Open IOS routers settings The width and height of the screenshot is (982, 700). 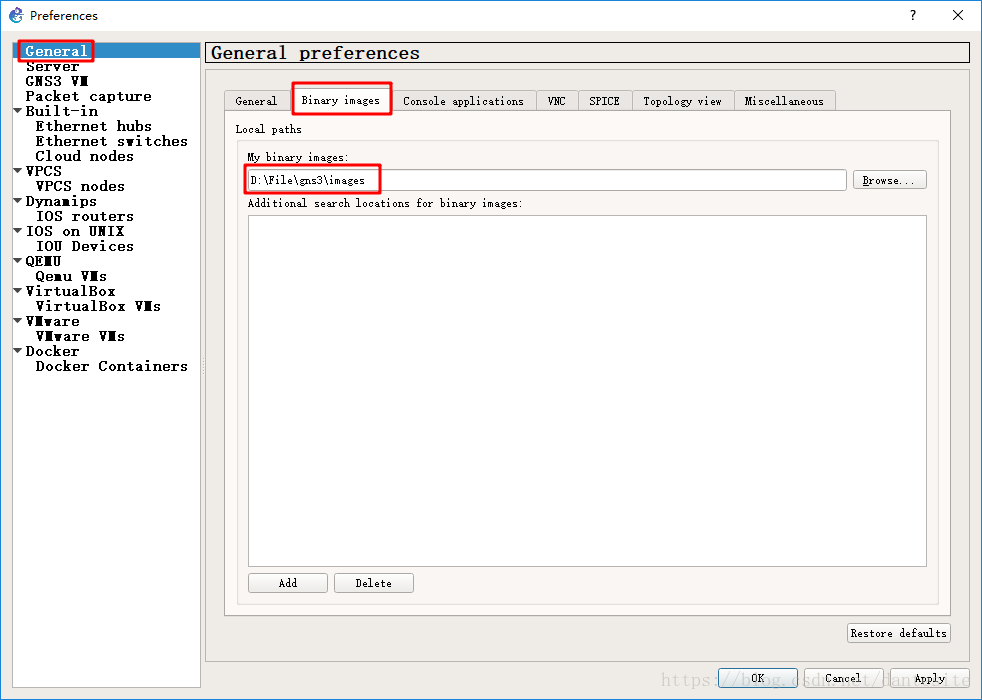[85, 217]
